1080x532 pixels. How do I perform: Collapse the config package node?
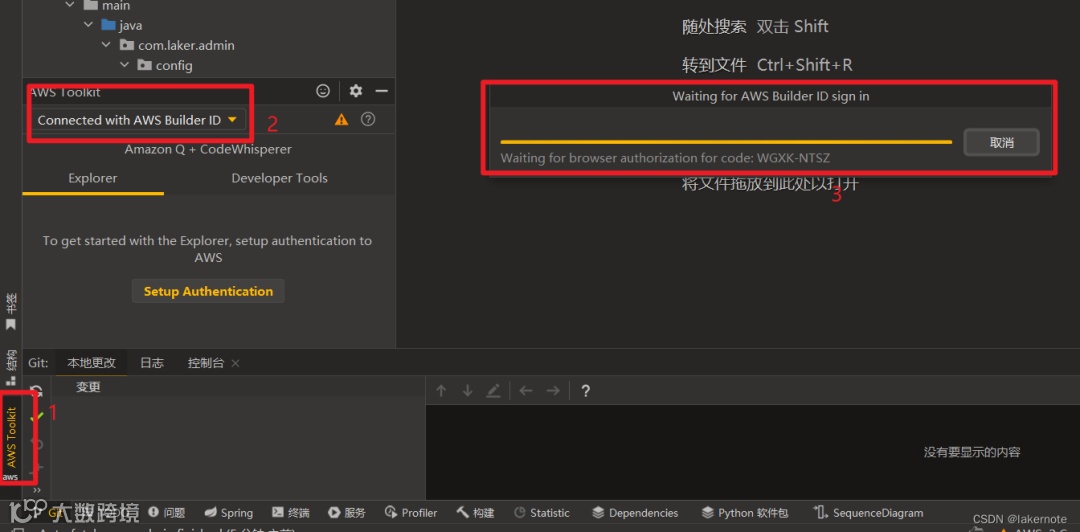(x=124, y=65)
